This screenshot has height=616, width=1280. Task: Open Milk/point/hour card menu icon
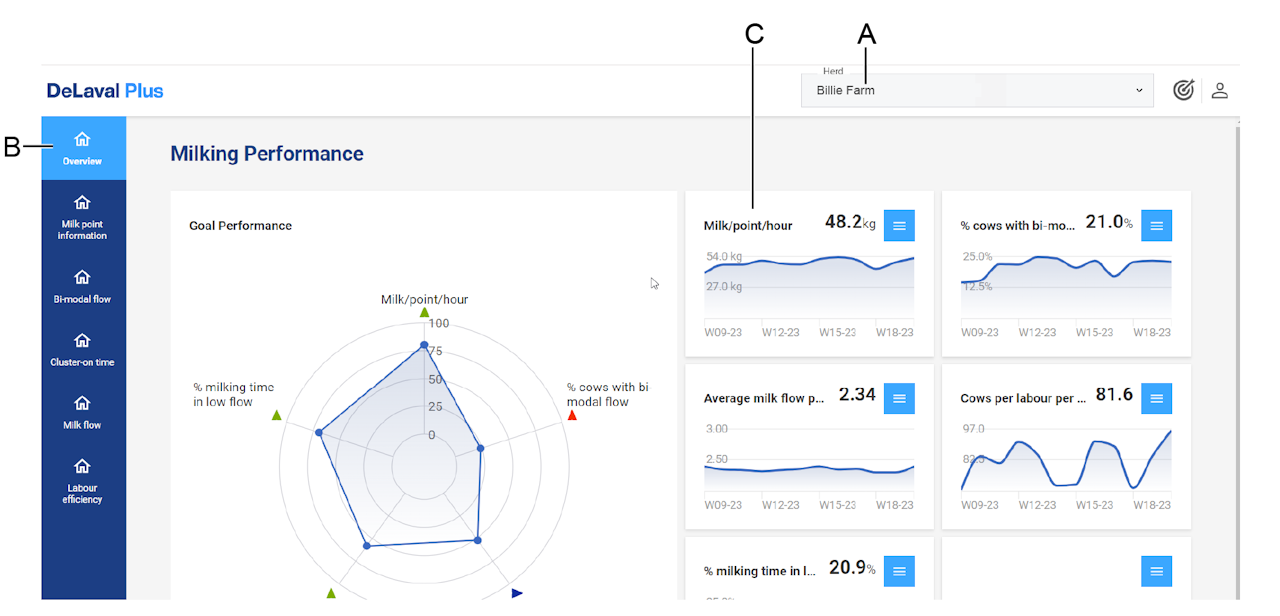click(899, 226)
